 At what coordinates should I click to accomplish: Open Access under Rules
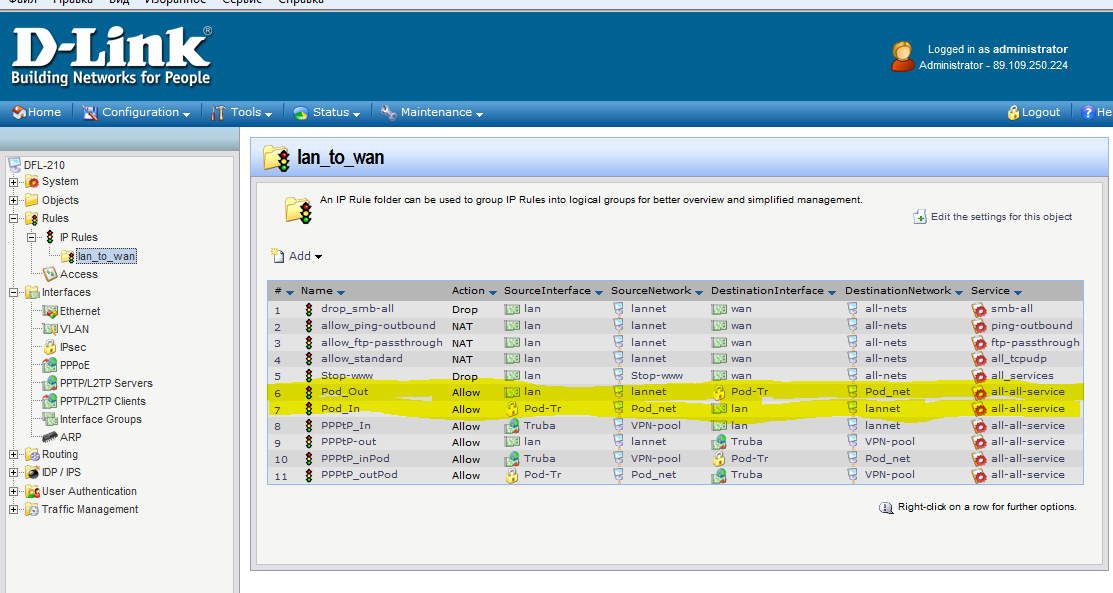pos(79,274)
